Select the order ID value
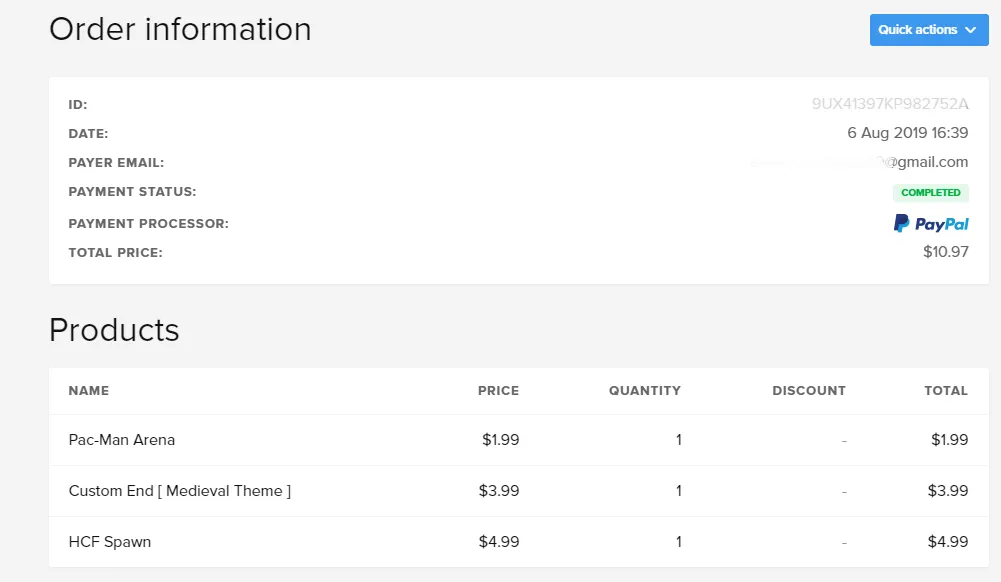This screenshot has width=1001, height=582. [x=890, y=104]
